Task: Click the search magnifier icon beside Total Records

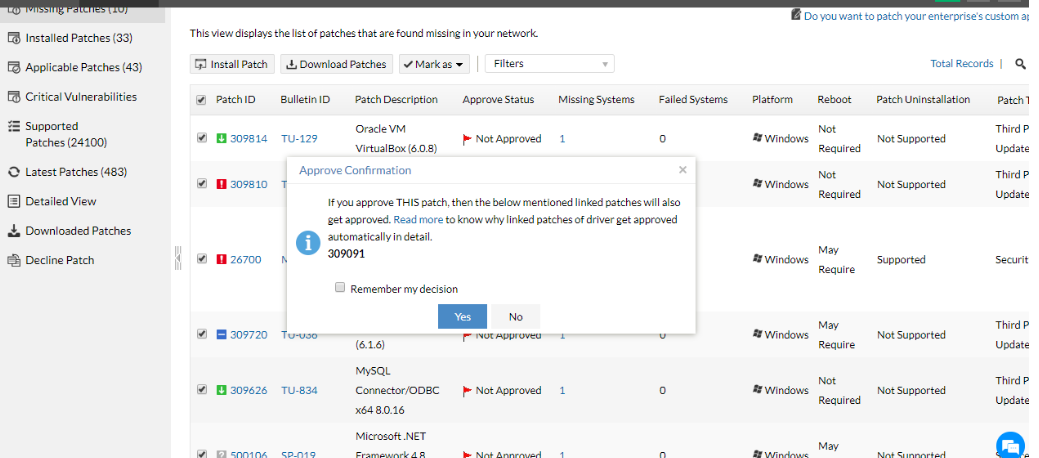Action: pyautogui.click(x=1021, y=64)
